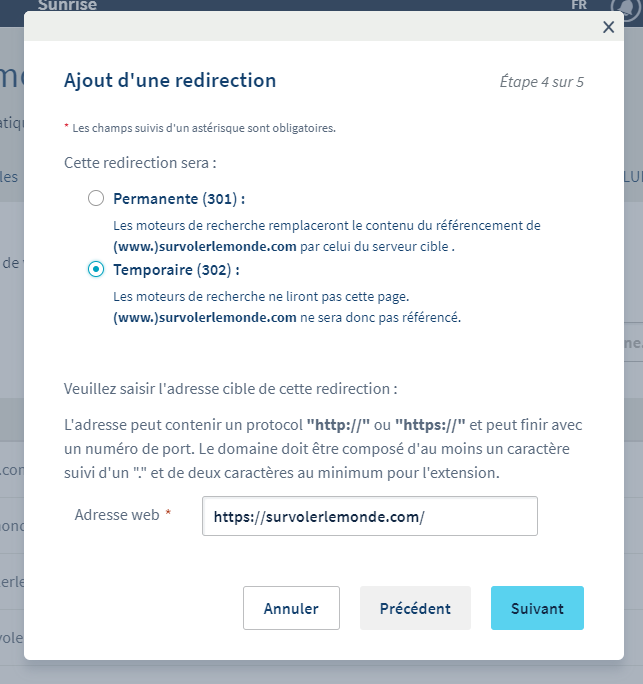Open the FR language selector
643x684 pixels.
click(579, 5)
